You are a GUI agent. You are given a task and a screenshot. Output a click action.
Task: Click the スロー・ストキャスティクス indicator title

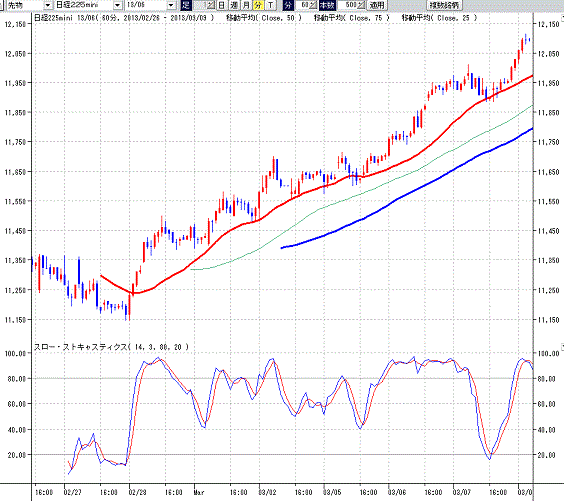point(111,347)
